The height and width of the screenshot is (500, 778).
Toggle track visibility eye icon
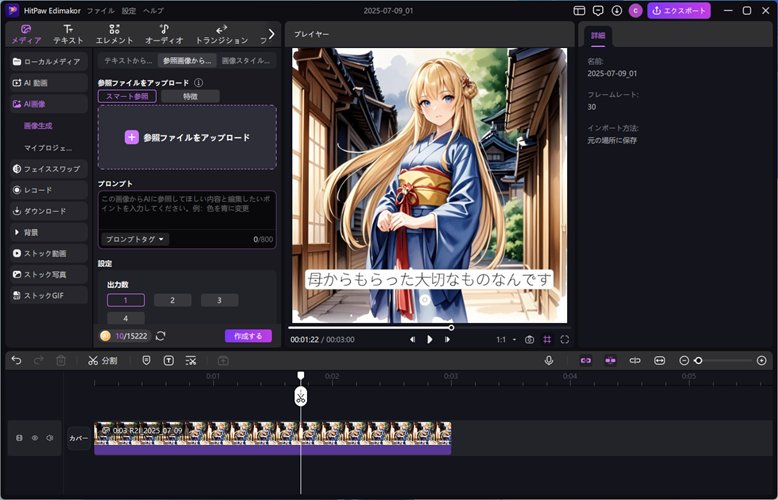coord(35,438)
